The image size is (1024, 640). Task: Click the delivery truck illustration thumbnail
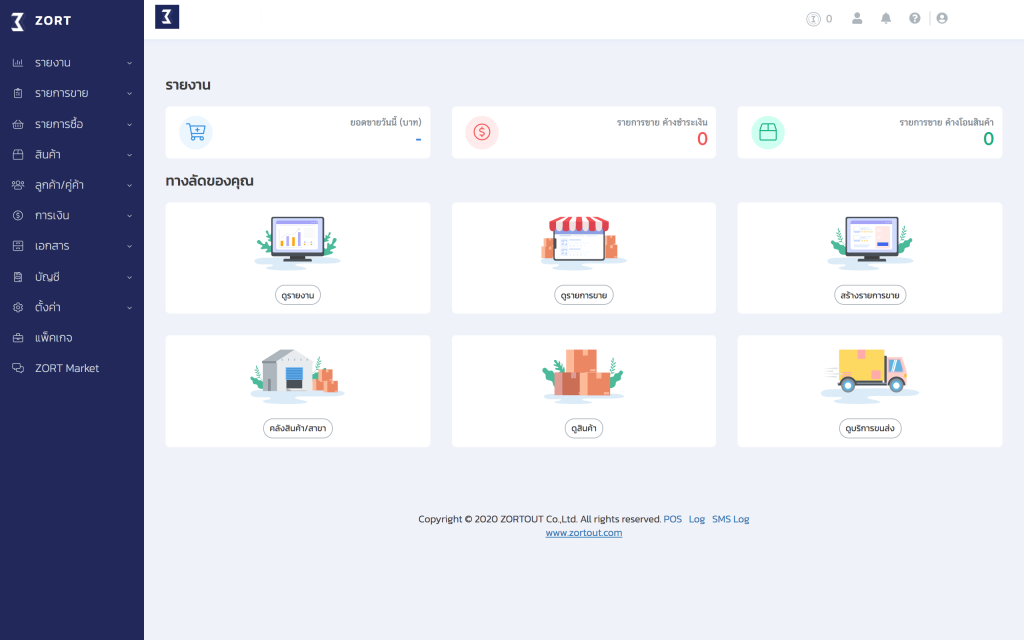pyautogui.click(x=869, y=373)
